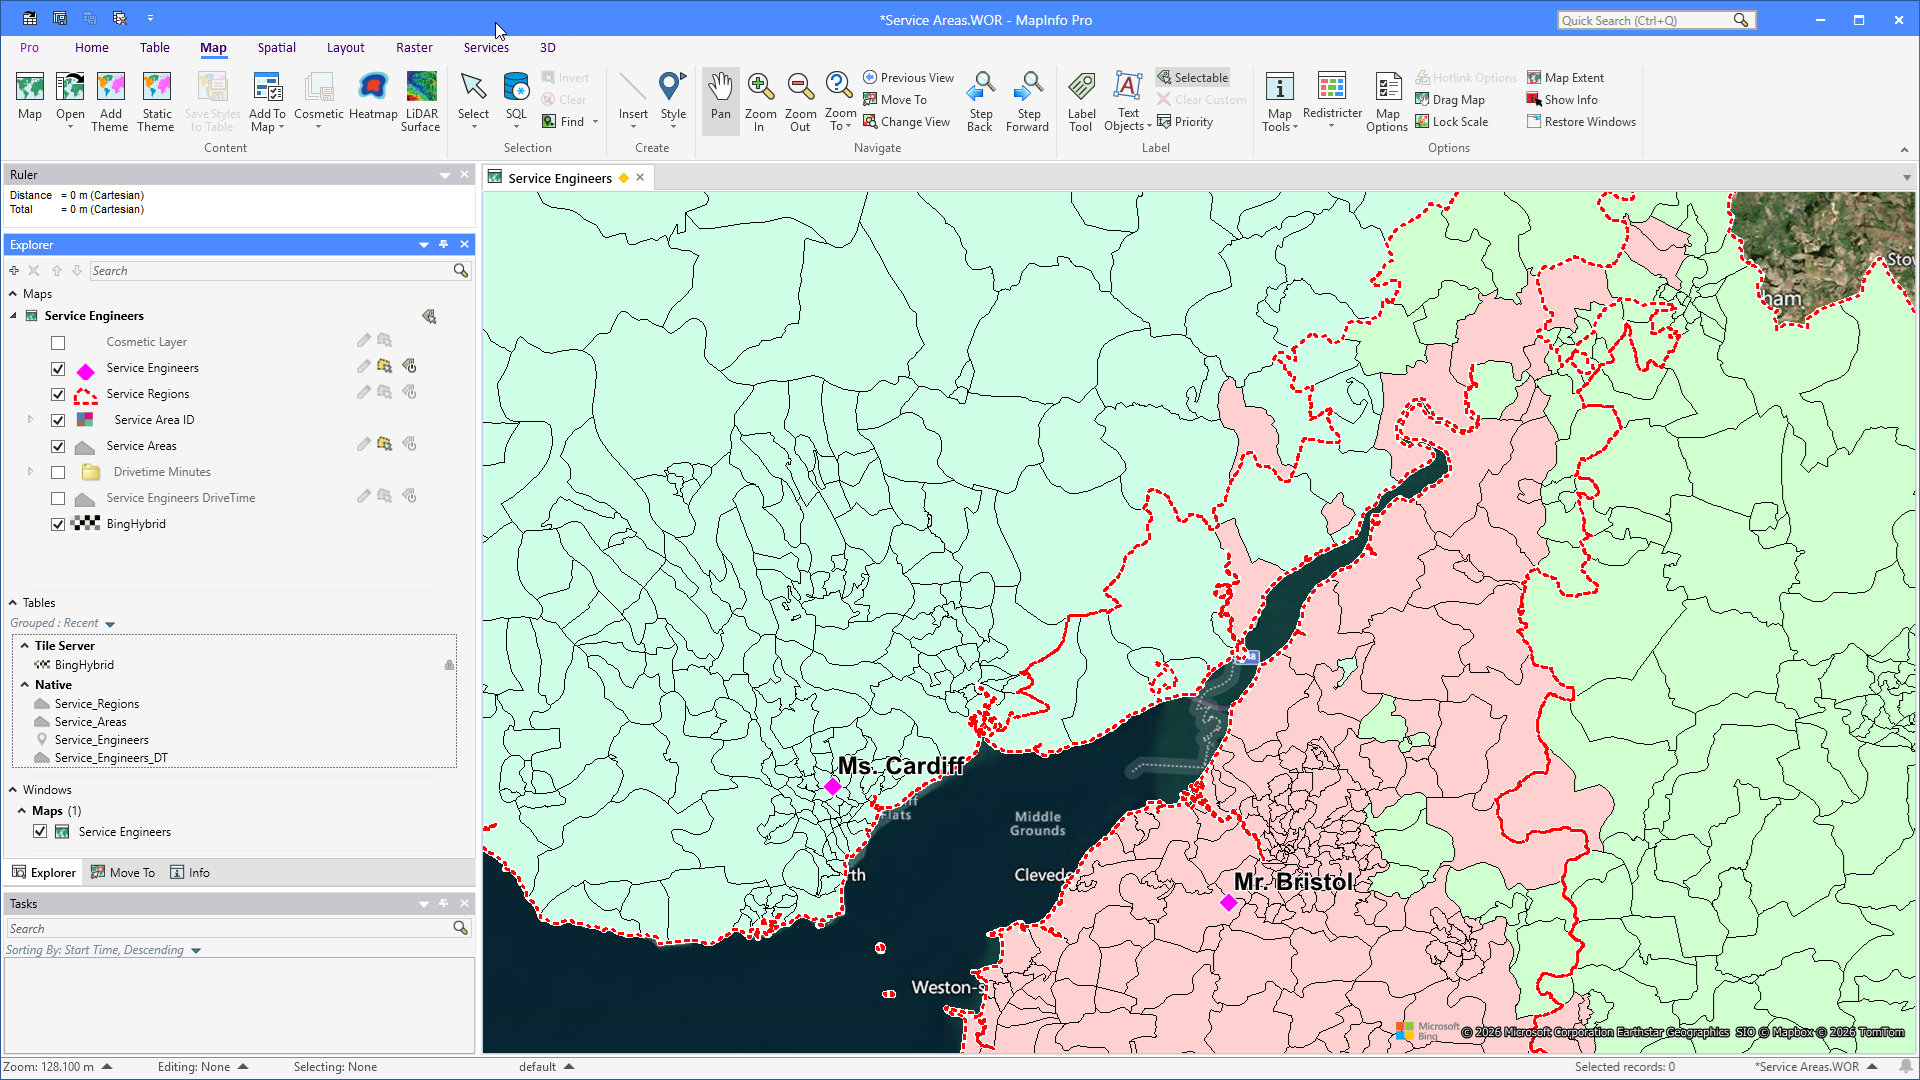
Task: Uncheck the Service Engineers layer checkbox
Action: pos(58,369)
